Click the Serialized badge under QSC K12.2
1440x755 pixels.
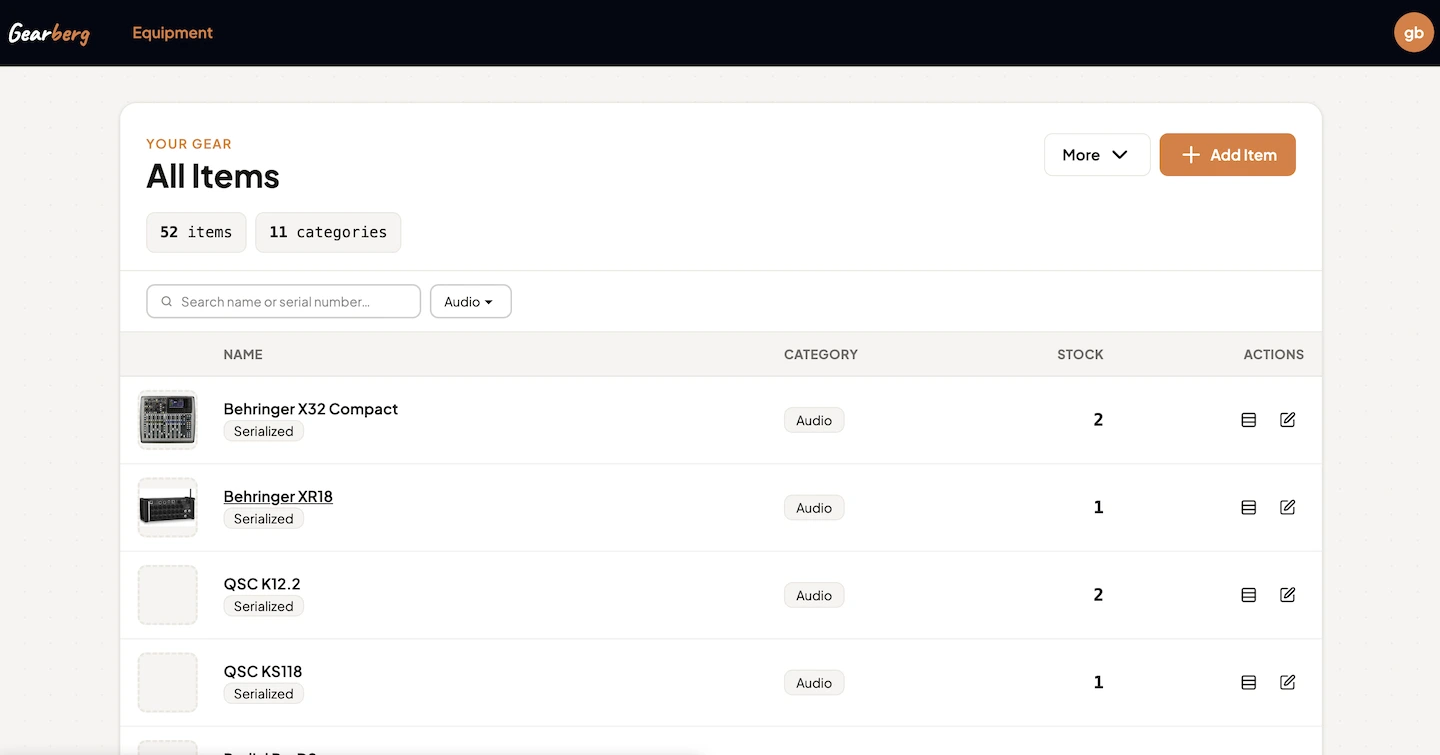click(263, 607)
